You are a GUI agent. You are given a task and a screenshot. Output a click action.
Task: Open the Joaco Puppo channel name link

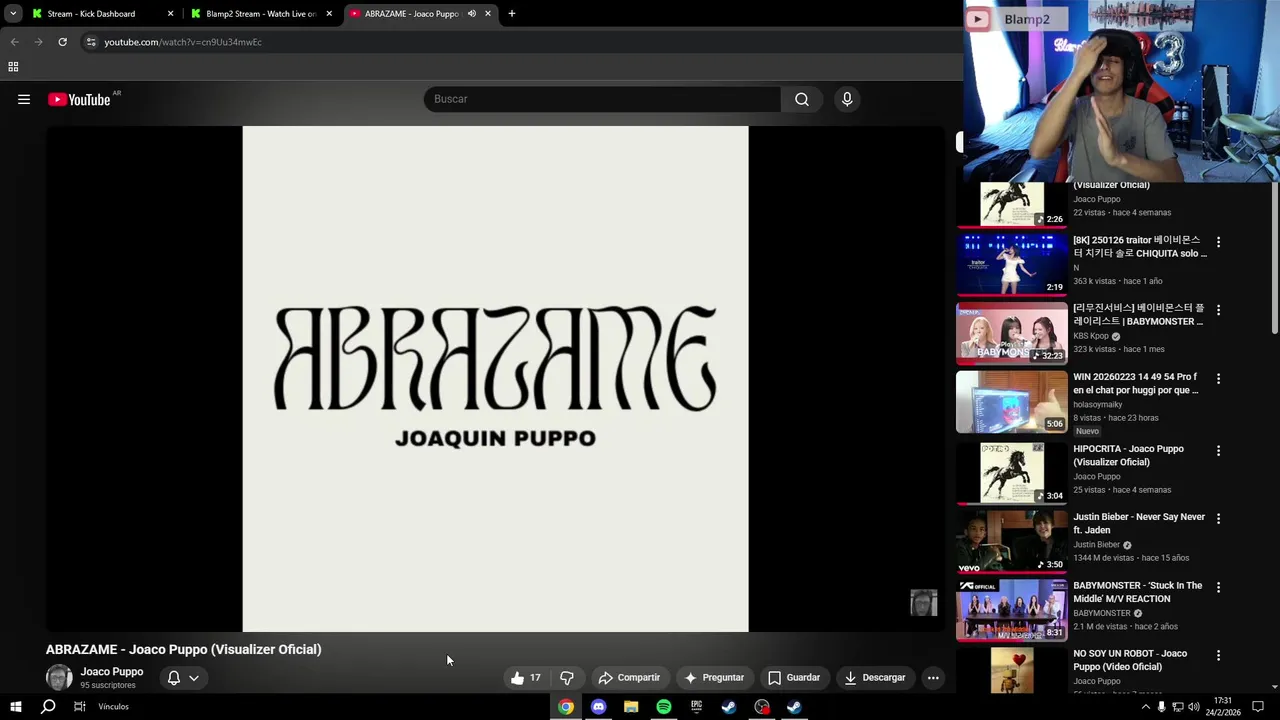tap(112, 672)
